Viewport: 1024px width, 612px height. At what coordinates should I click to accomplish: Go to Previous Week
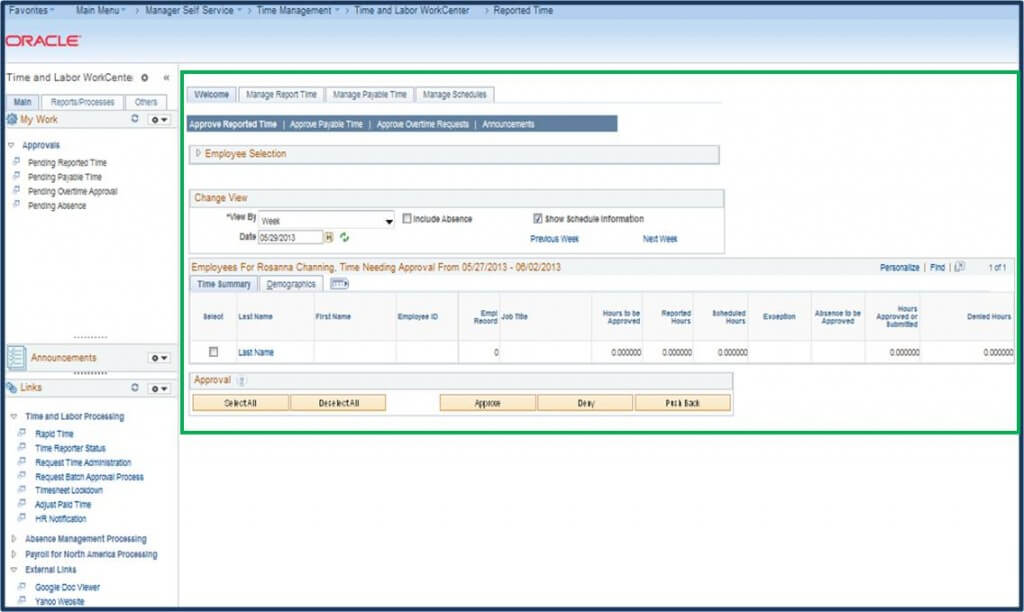[x=554, y=239]
